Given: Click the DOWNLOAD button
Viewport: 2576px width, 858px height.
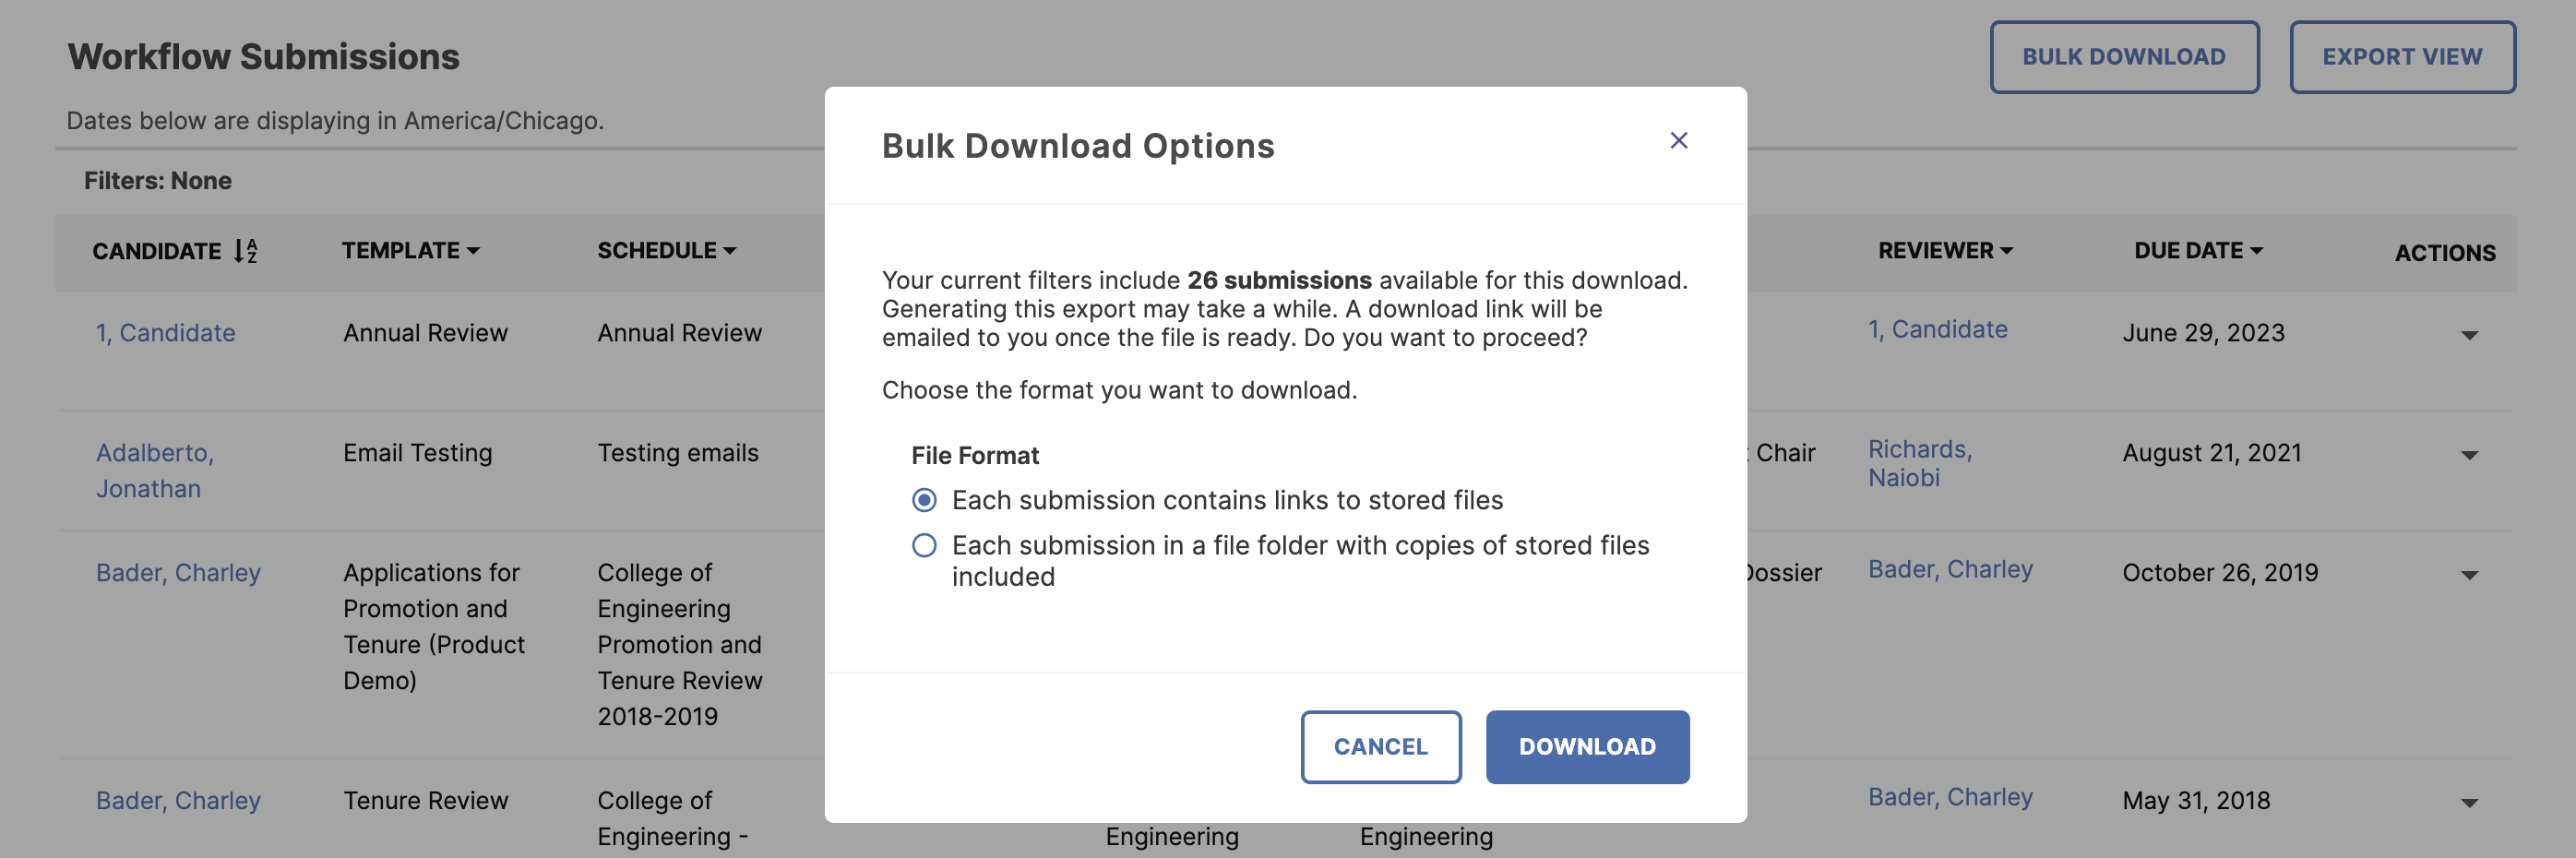Looking at the screenshot, I should [x=1587, y=746].
